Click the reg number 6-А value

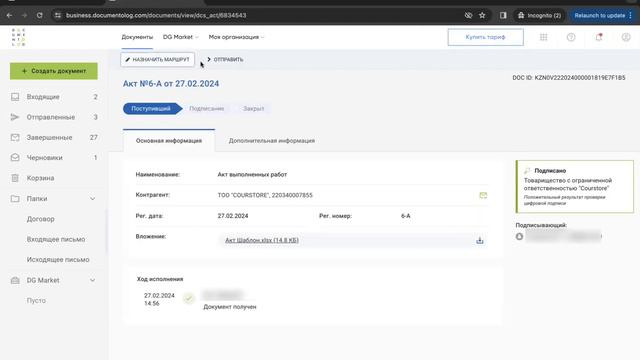pyautogui.click(x=406, y=216)
